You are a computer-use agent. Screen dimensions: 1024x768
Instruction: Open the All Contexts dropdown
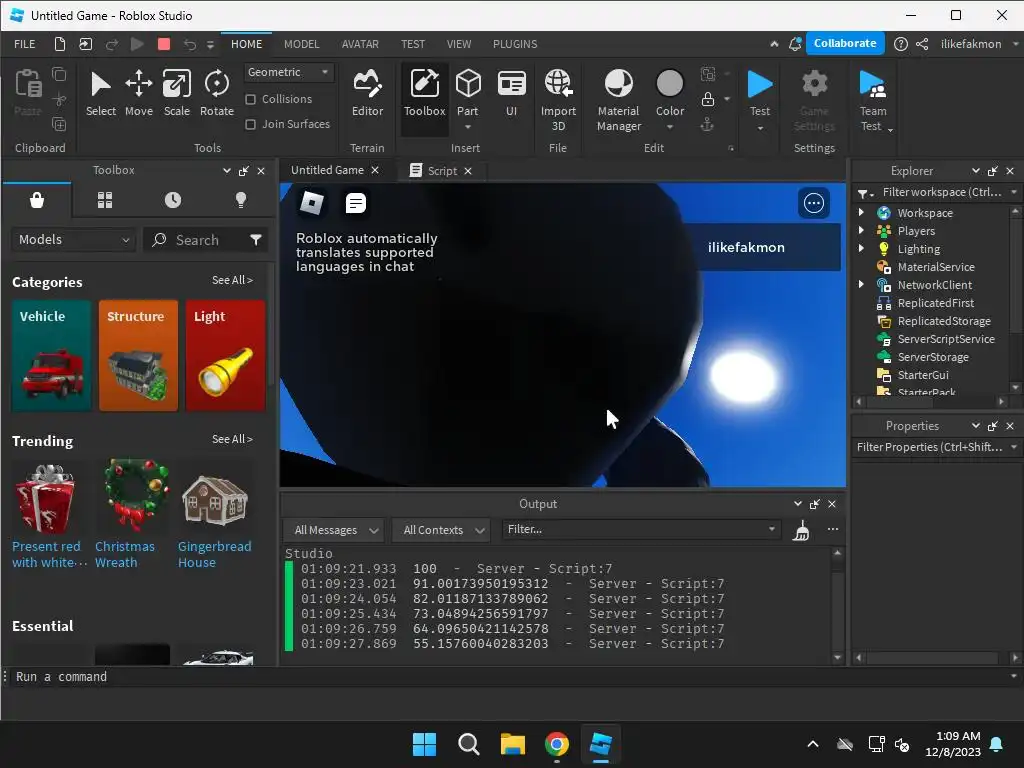pos(441,530)
